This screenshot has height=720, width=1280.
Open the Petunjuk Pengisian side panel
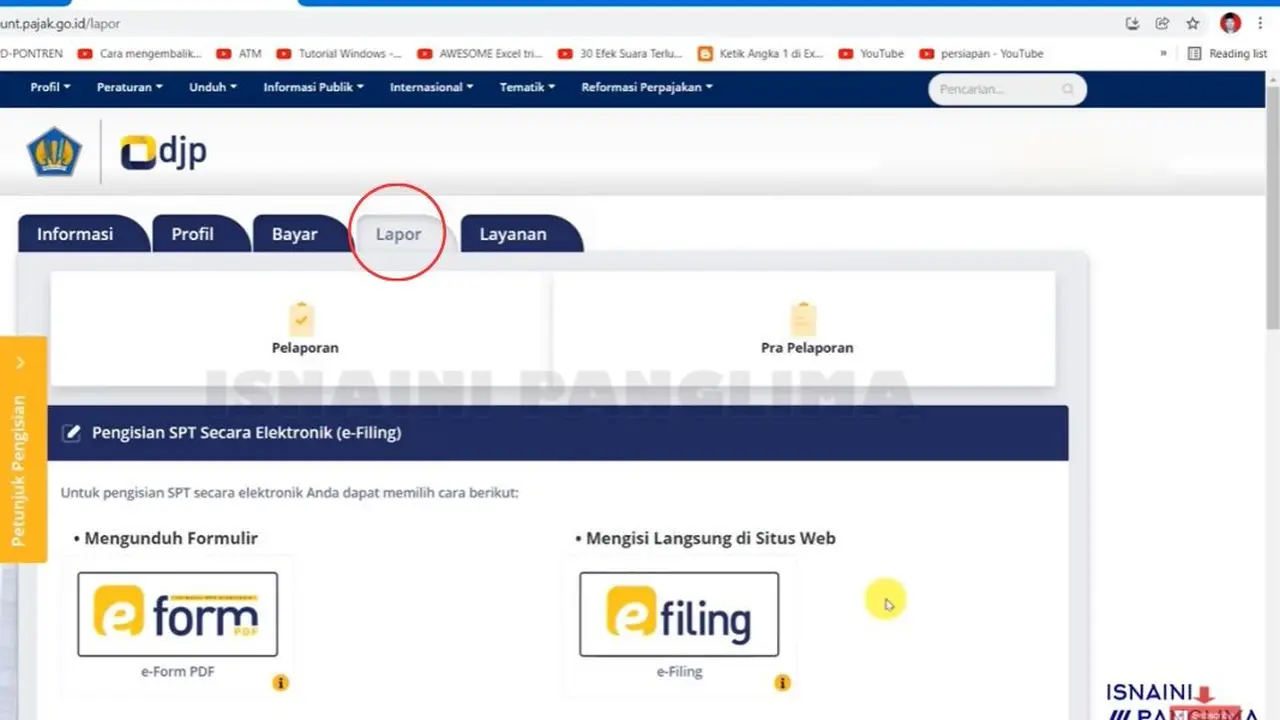click(x=20, y=450)
